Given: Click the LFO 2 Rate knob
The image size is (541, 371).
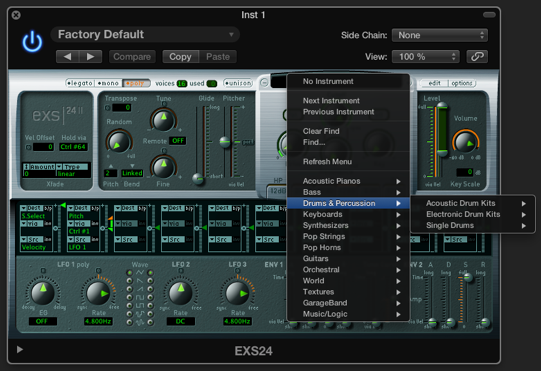Looking at the screenshot, I should [x=180, y=293].
